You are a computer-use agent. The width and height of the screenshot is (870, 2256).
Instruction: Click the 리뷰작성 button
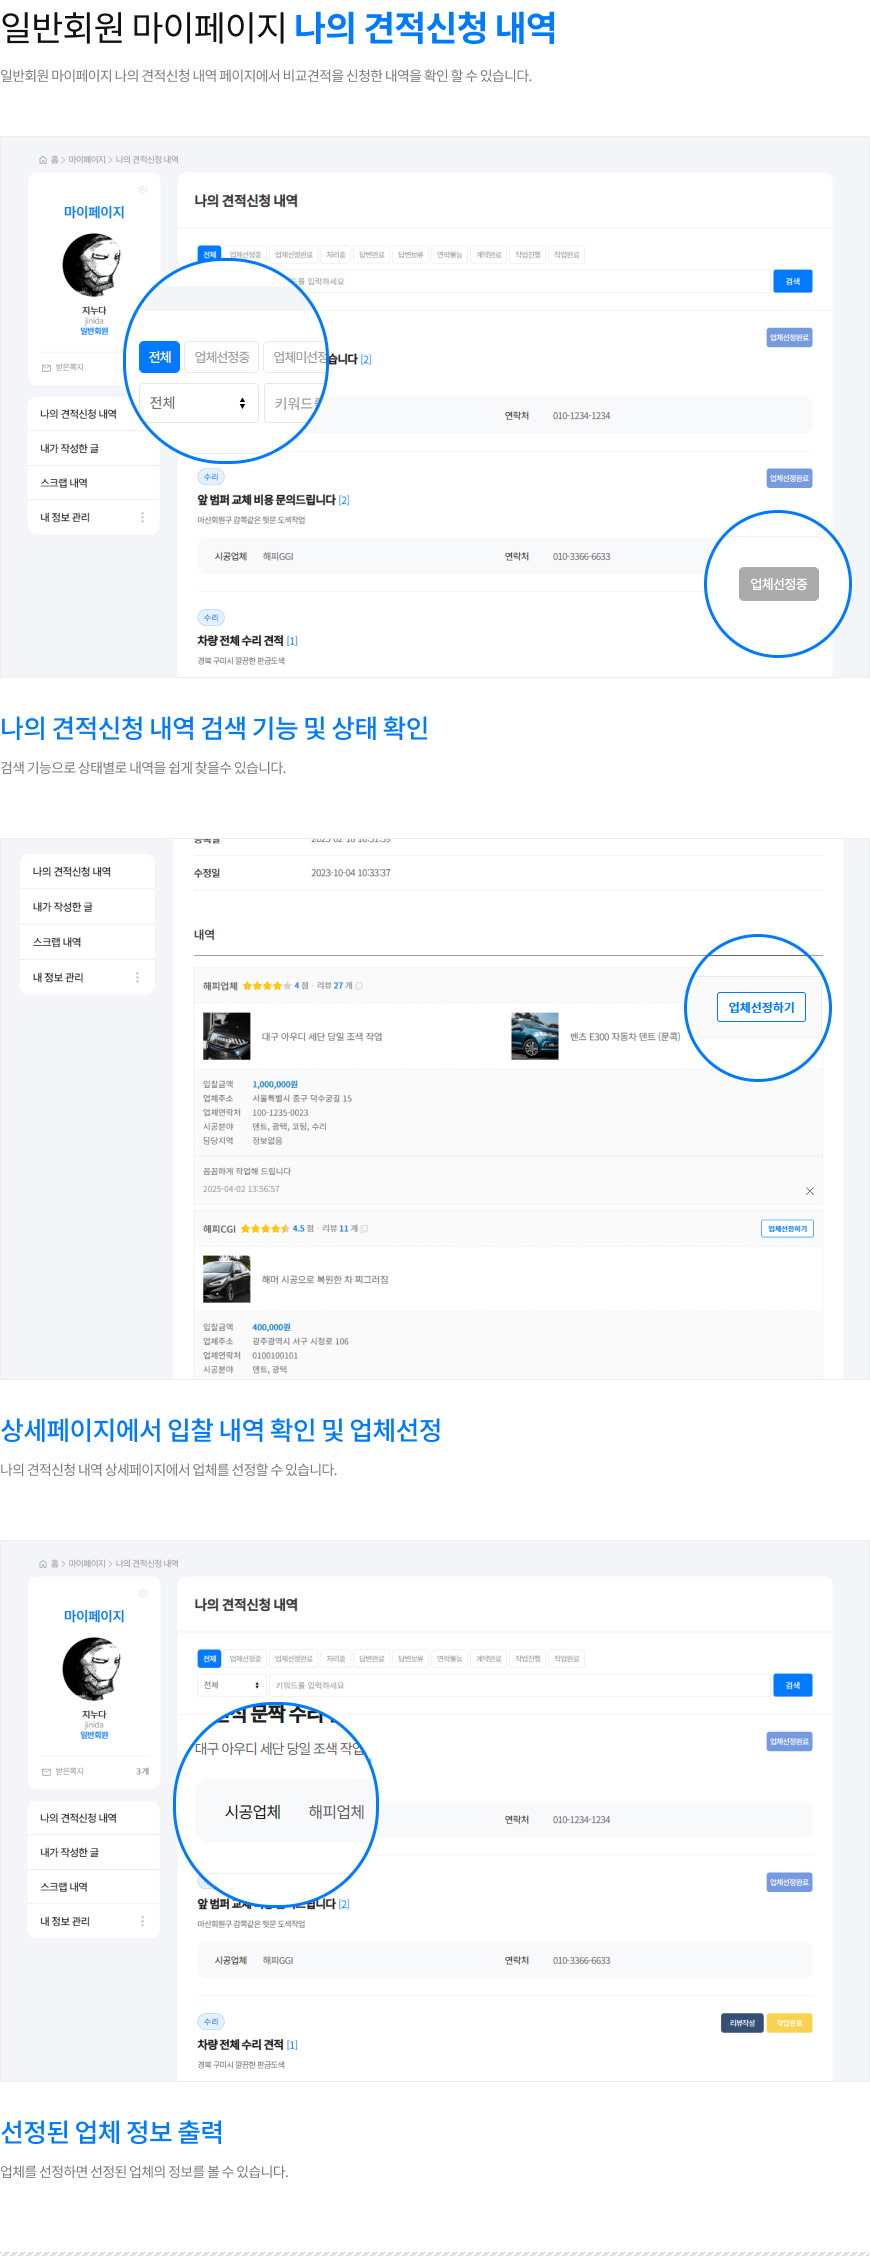pos(742,2023)
